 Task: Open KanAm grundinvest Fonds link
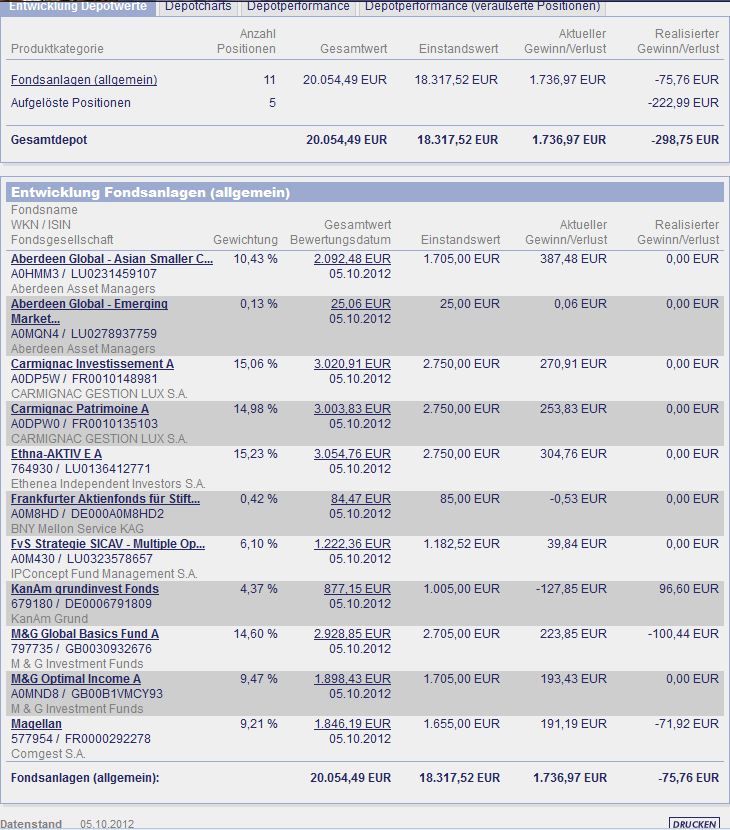click(x=85, y=589)
